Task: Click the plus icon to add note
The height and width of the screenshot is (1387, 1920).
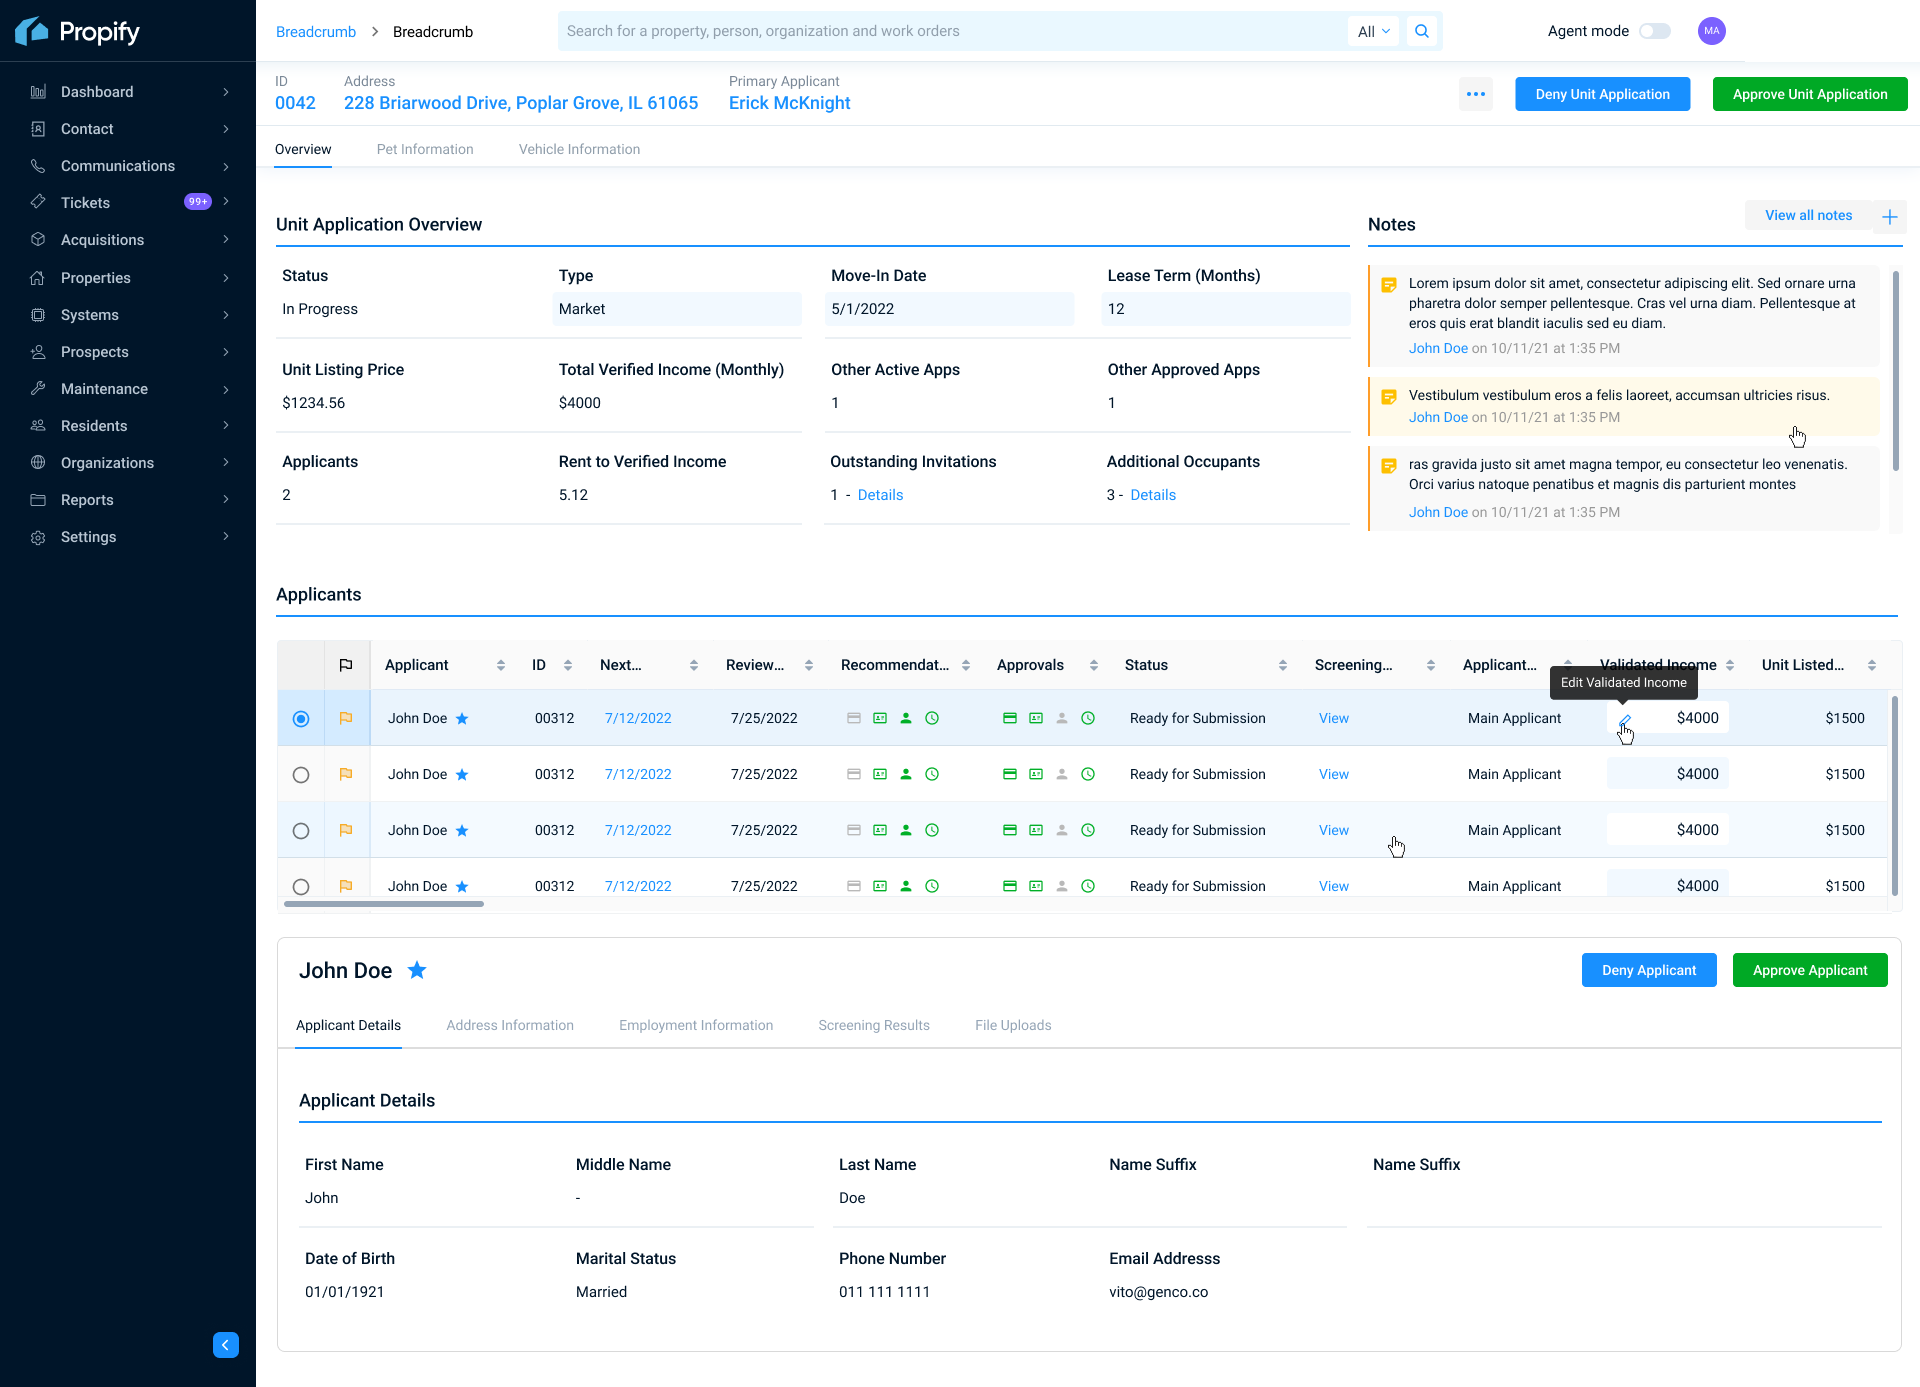Action: [1889, 216]
